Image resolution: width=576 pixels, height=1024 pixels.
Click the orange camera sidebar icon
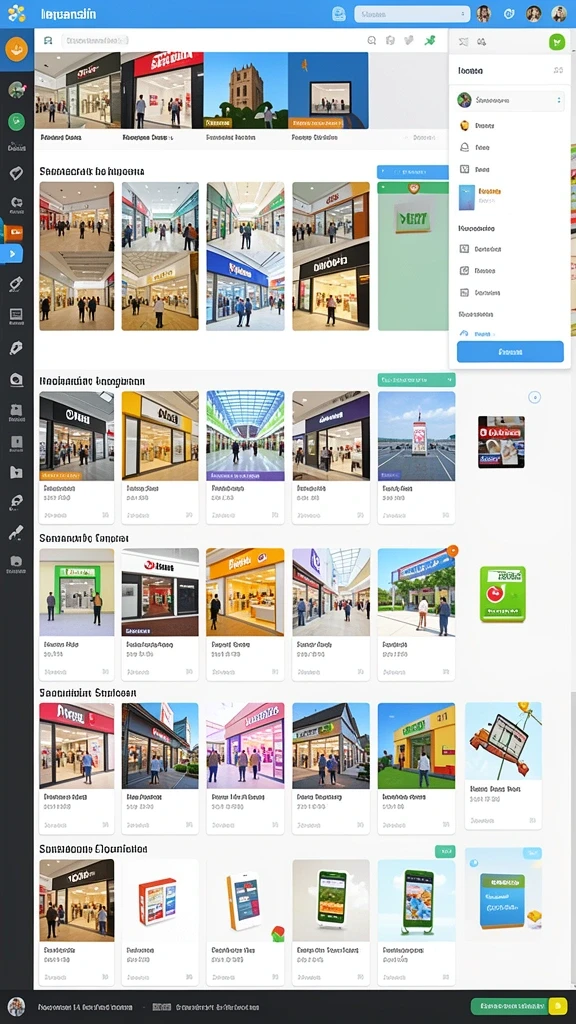[x=14, y=232]
